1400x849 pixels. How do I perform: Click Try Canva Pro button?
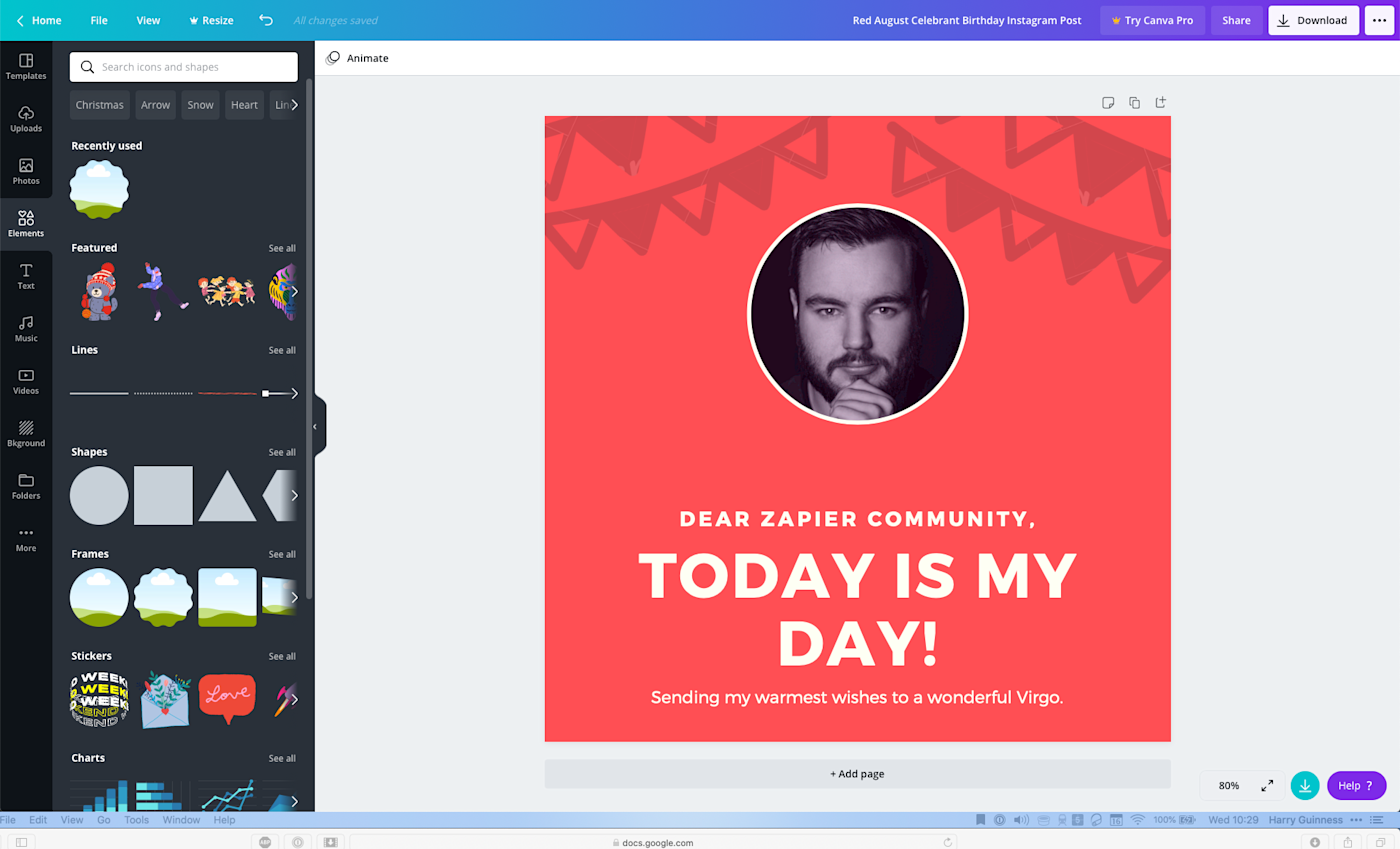coord(1152,20)
